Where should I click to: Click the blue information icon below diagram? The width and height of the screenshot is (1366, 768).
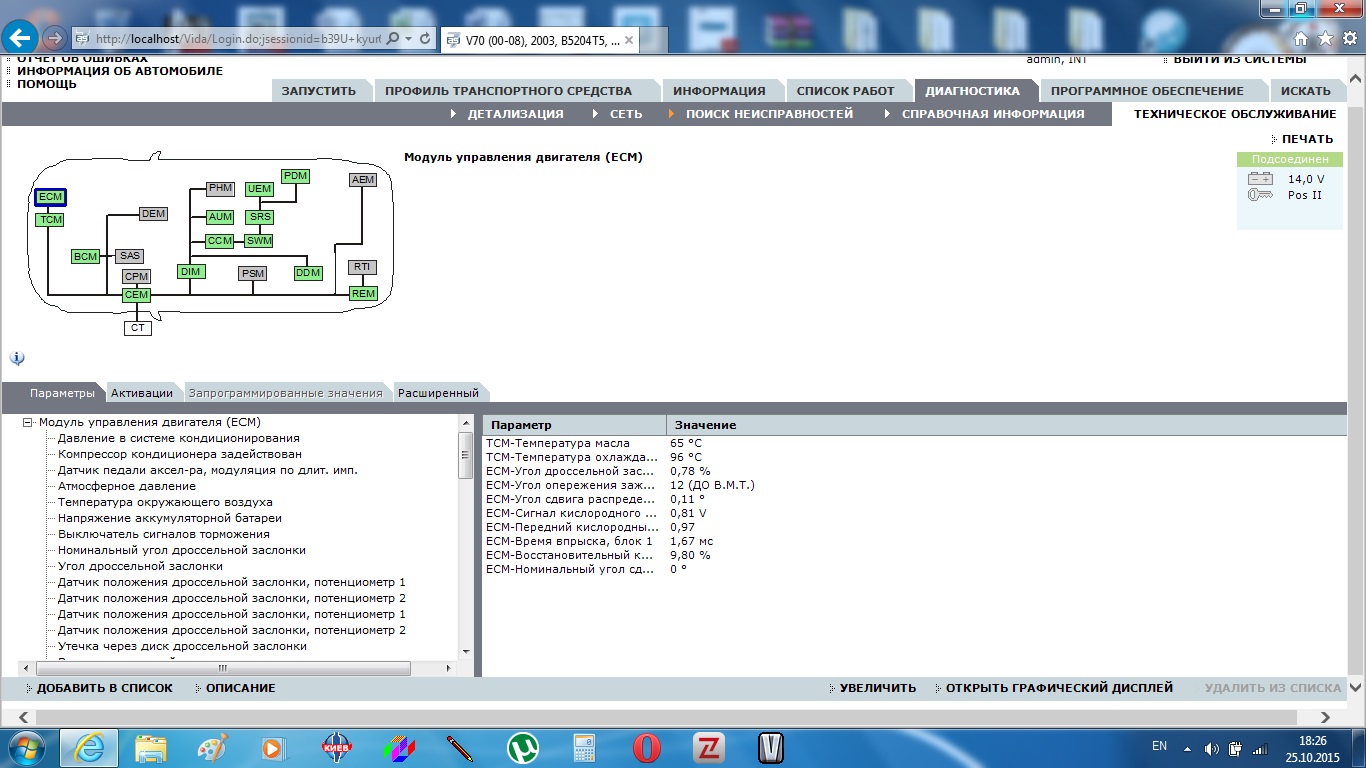[x=17, y=358]
